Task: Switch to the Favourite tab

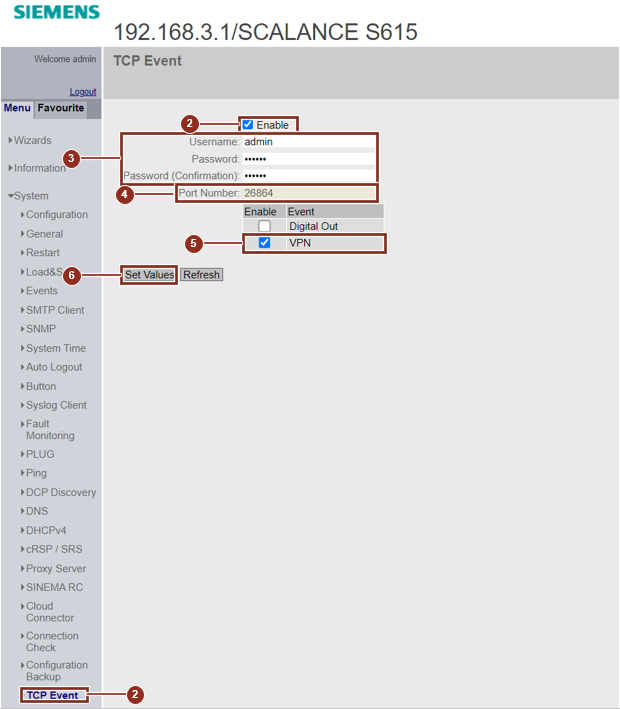Action: (61, 108)
